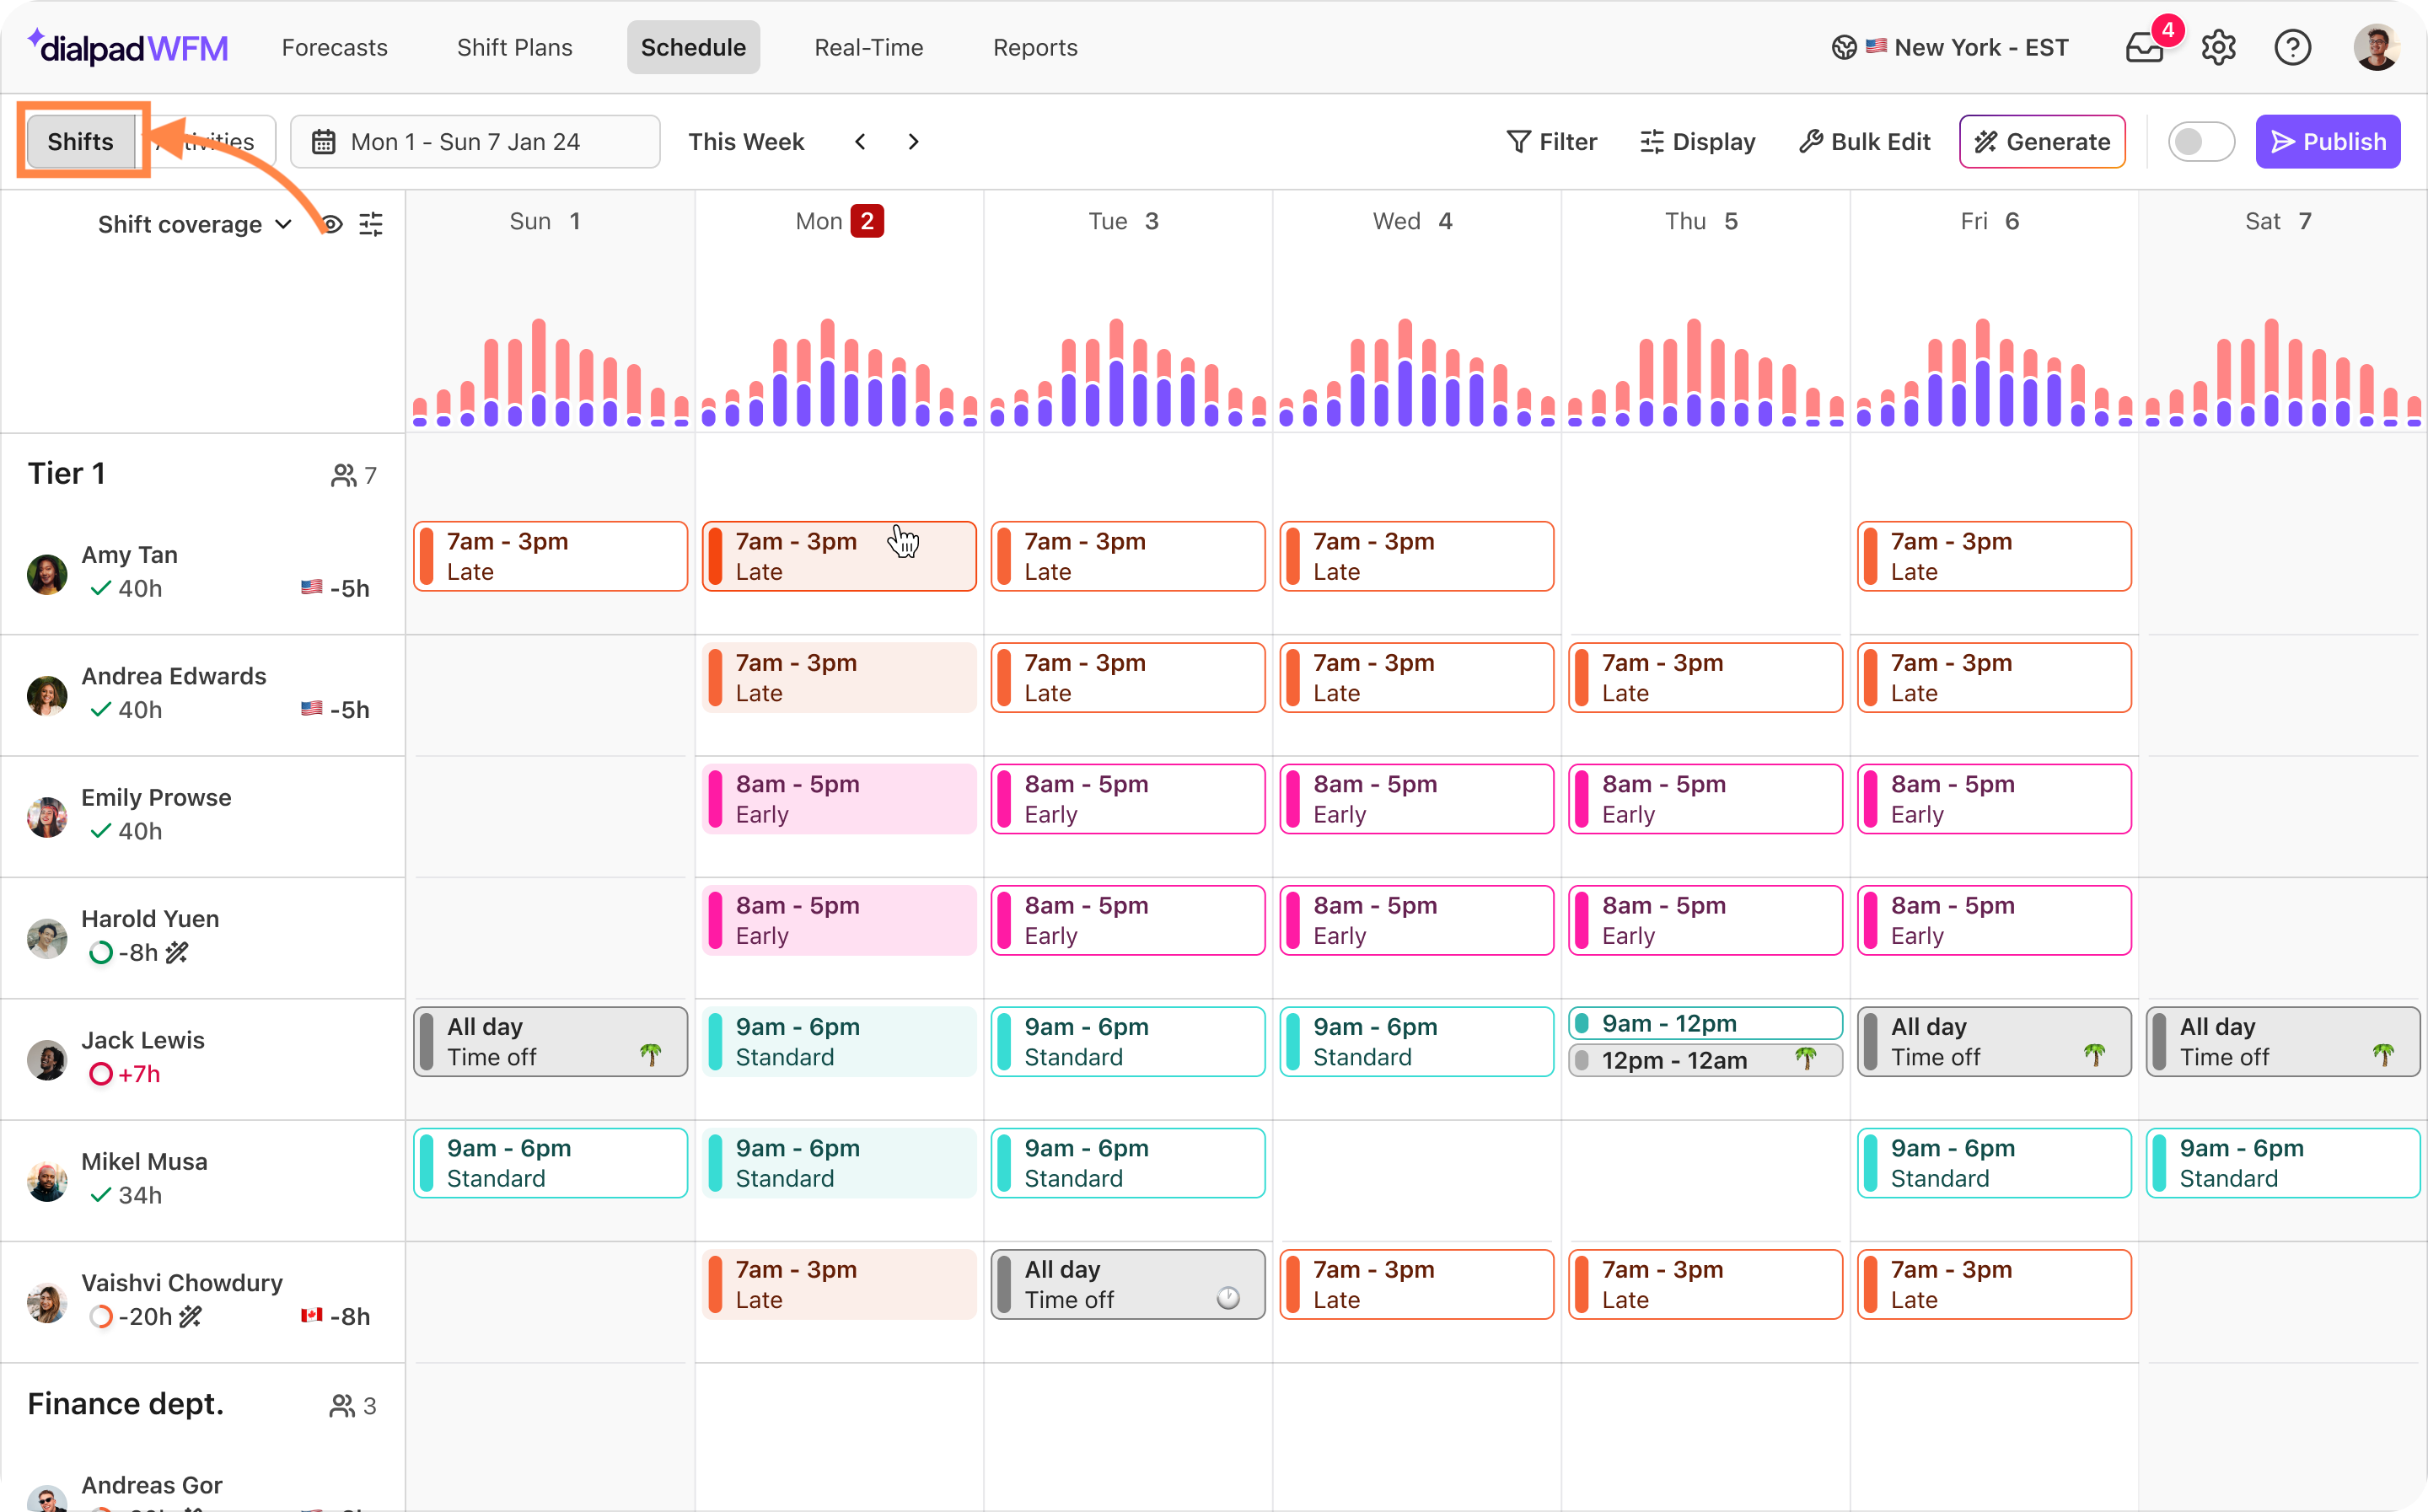Click the Monday 2 alerts badge

click(x=867, y=221)
